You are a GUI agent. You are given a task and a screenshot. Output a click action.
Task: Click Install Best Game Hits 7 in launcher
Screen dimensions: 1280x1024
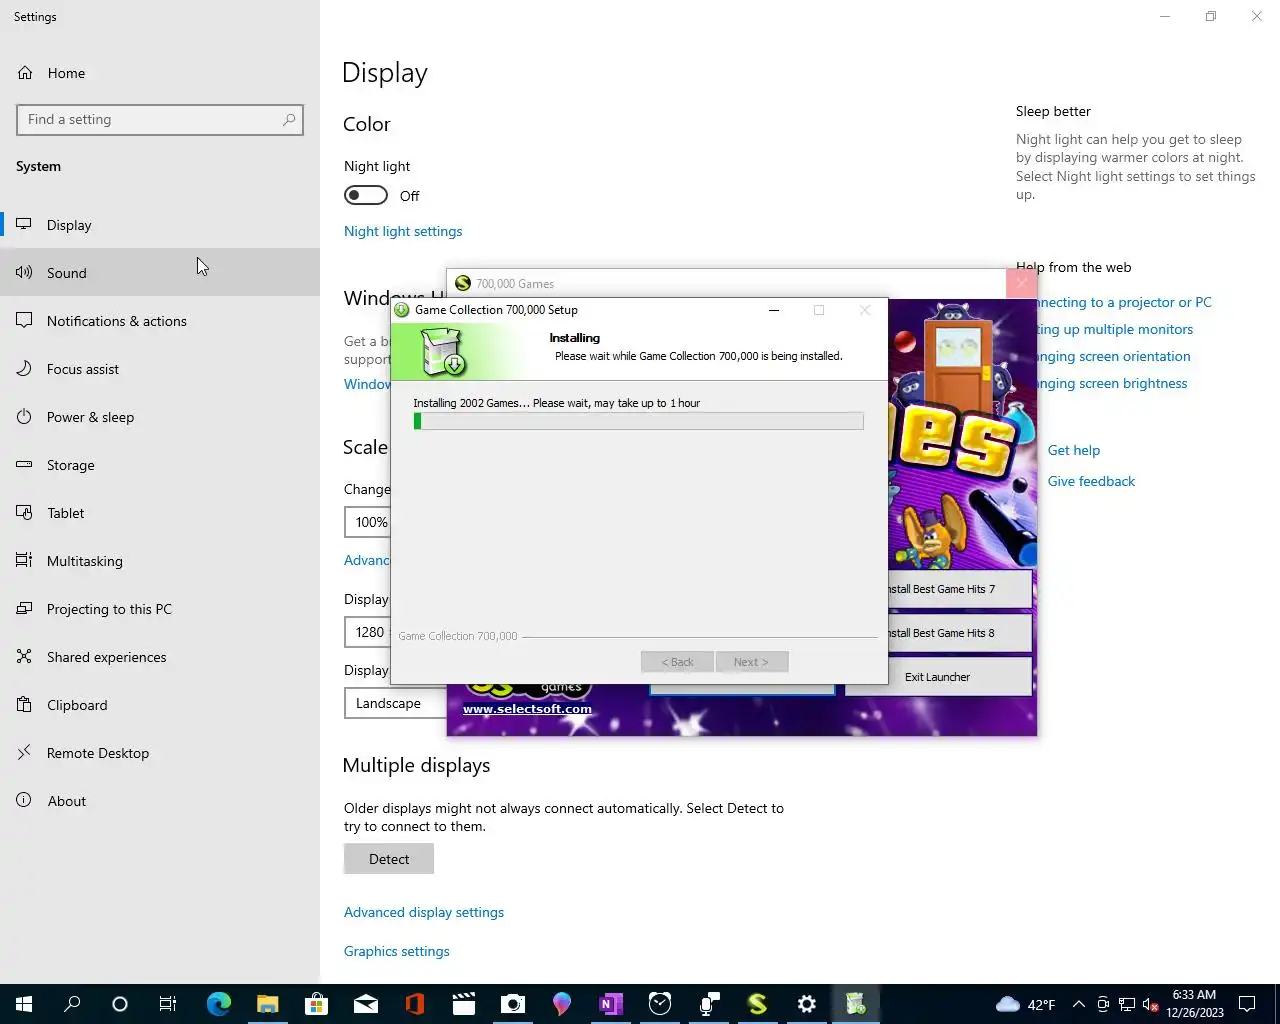click(960, 589)
